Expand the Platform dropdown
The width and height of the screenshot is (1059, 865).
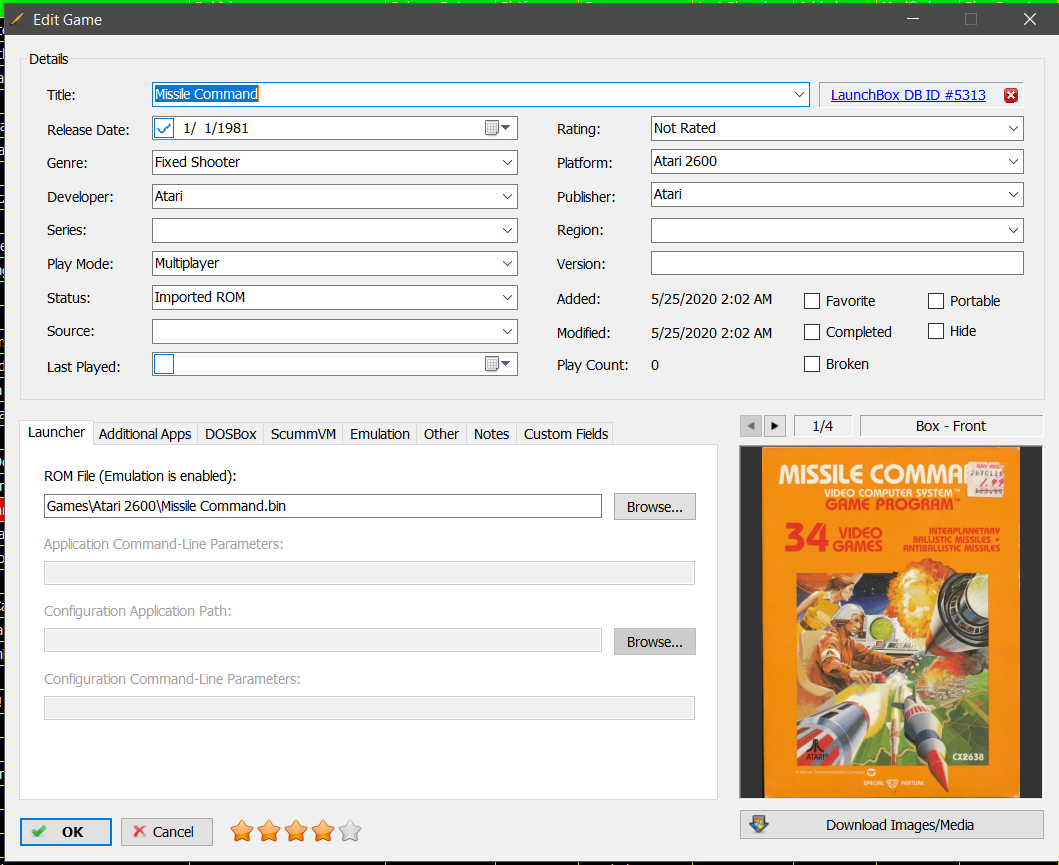(x=1013, y=161)
